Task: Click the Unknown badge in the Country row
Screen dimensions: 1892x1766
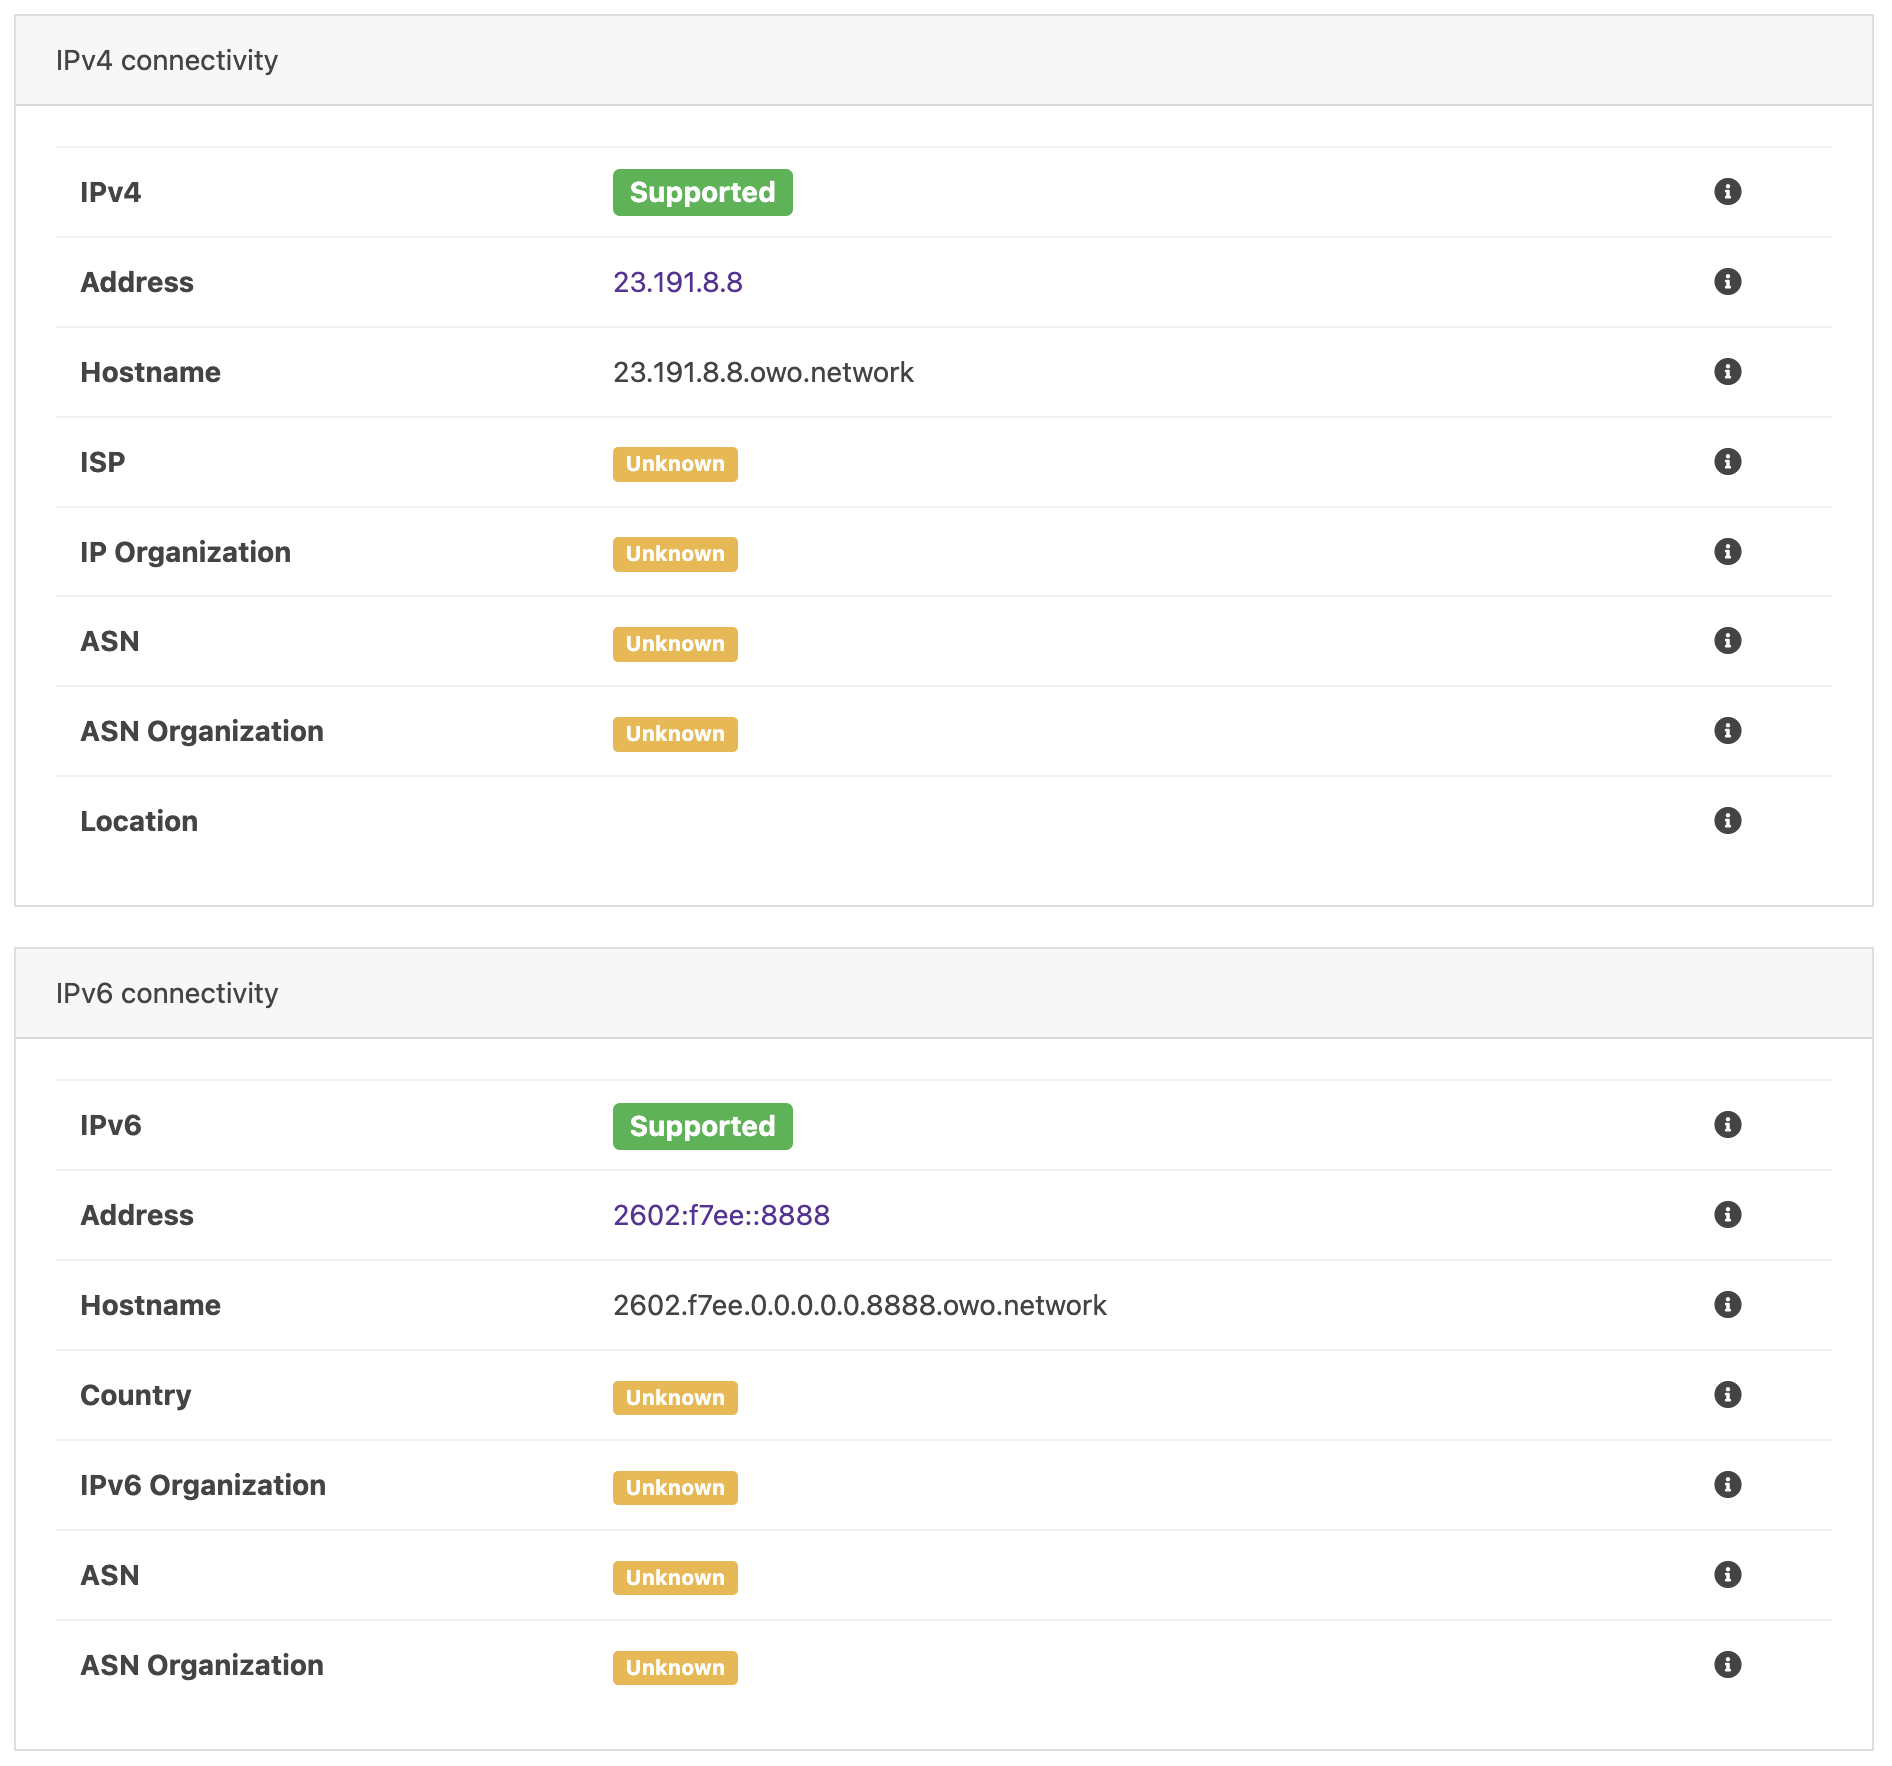Action: tap(675, 1398)
